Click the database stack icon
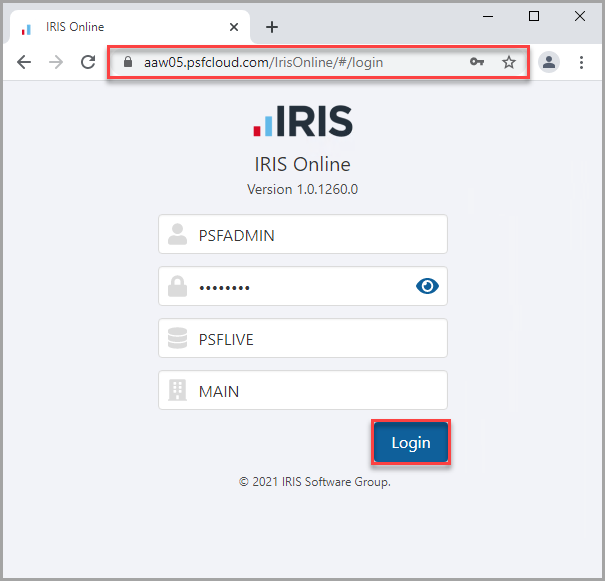This screenshot has height=581, width=605. click(x=177, y=339)
